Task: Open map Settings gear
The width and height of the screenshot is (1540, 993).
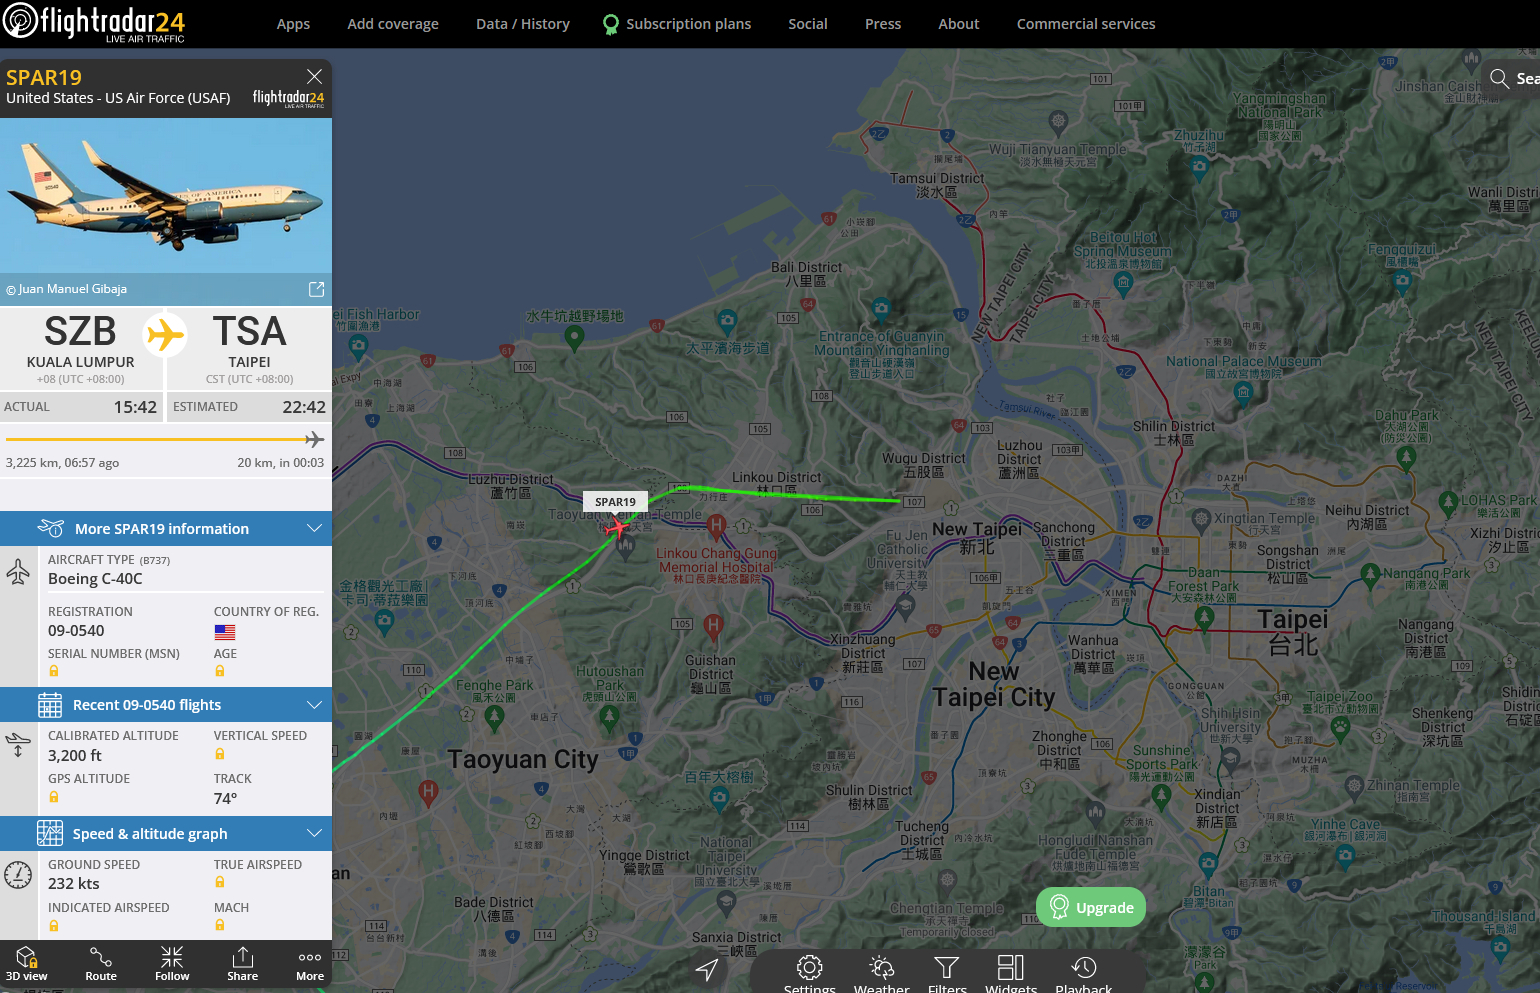Action: coord(810,973)
